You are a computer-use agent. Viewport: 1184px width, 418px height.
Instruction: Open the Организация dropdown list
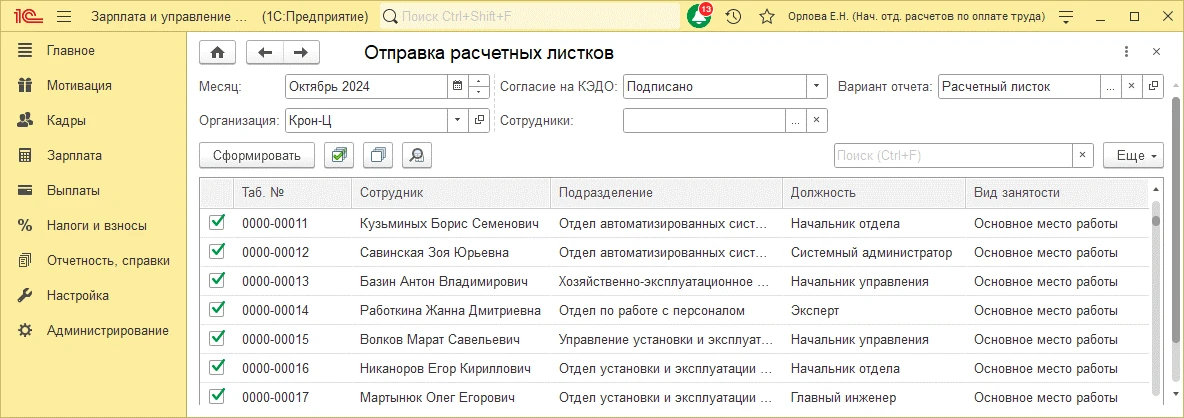click(x=457, y=120)
